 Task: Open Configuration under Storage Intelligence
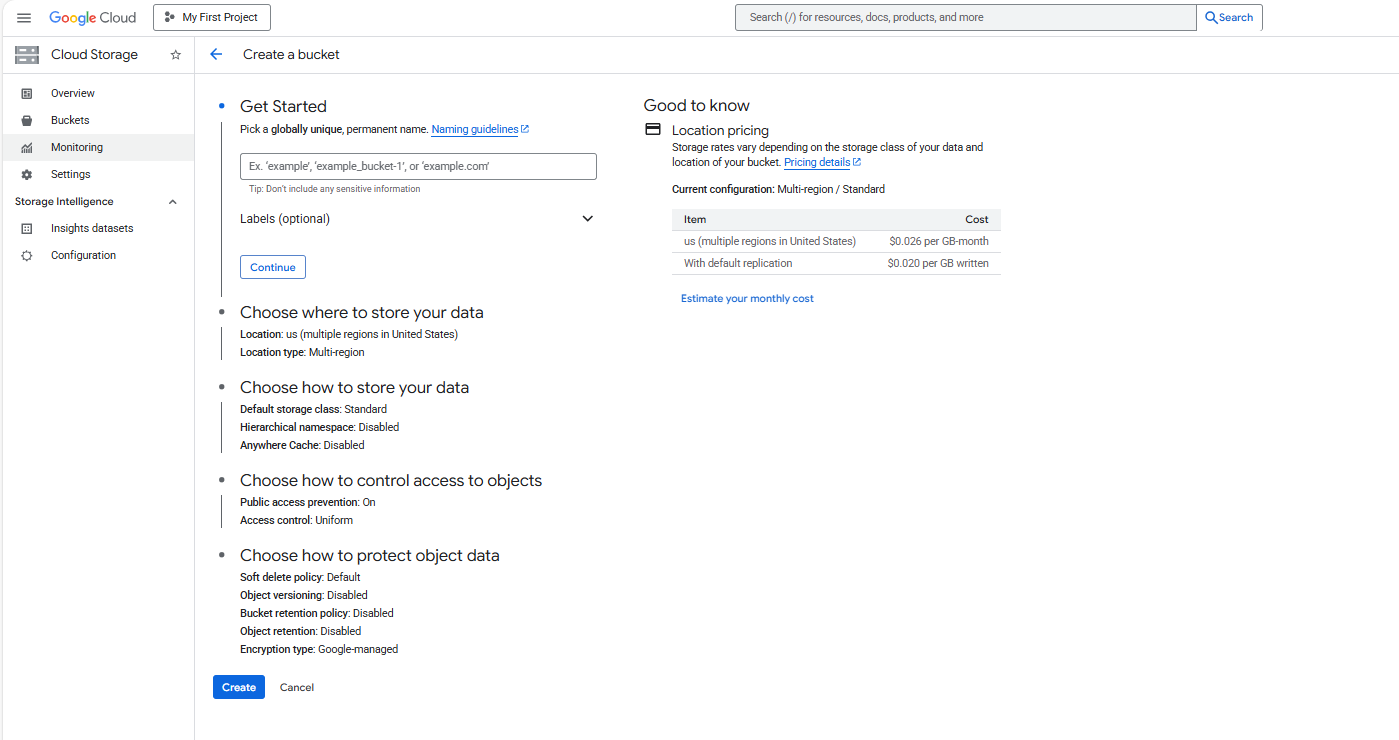[84, 255]
